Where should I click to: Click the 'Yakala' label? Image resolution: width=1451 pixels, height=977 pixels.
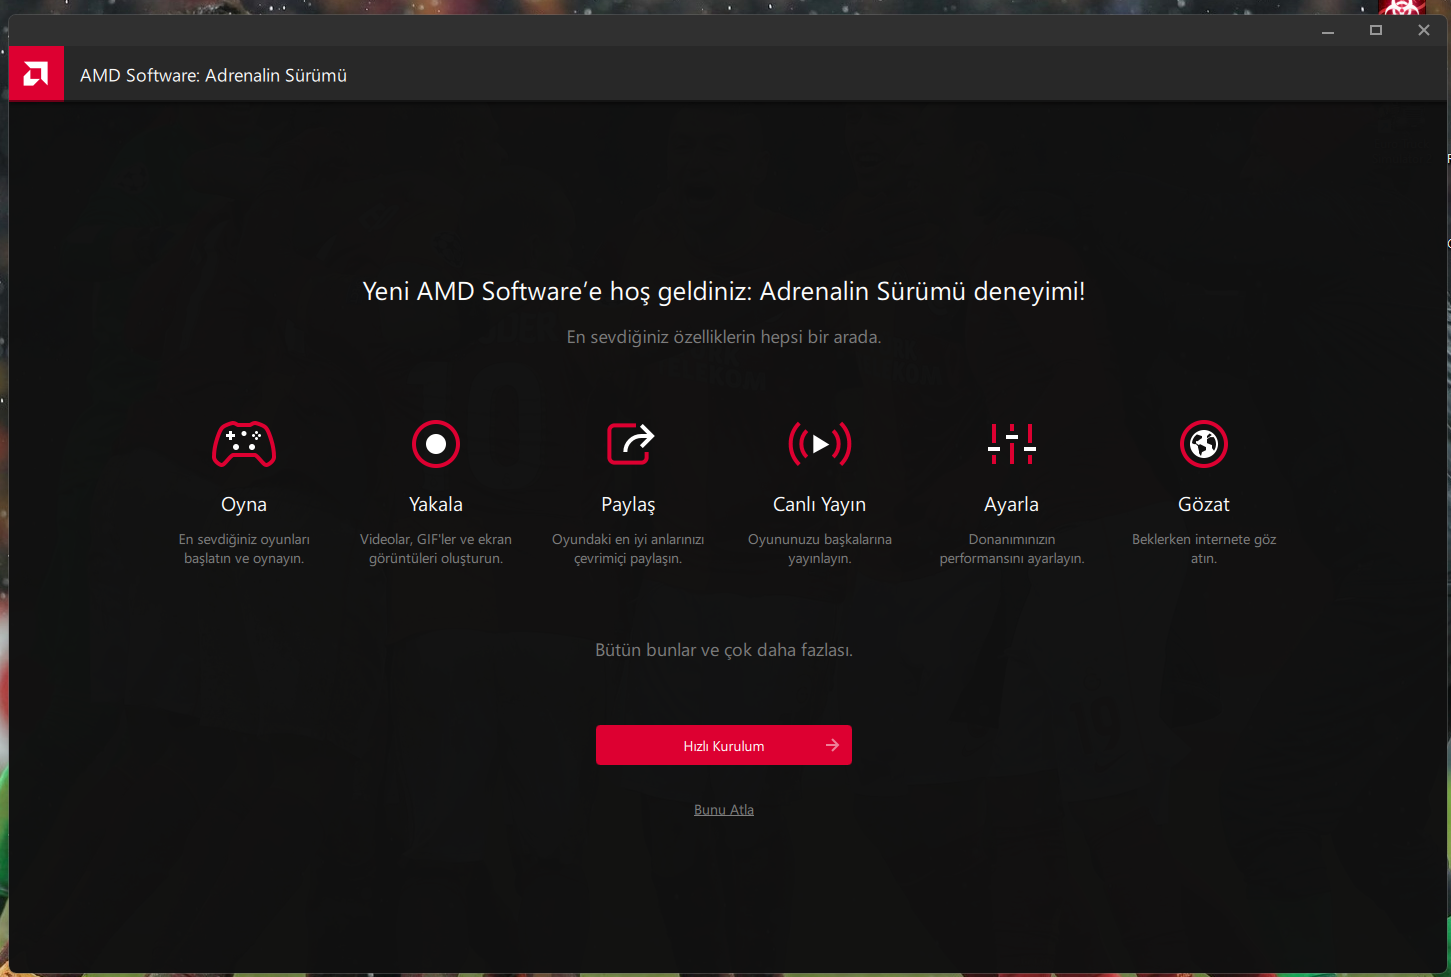click(x=436, y=505)
